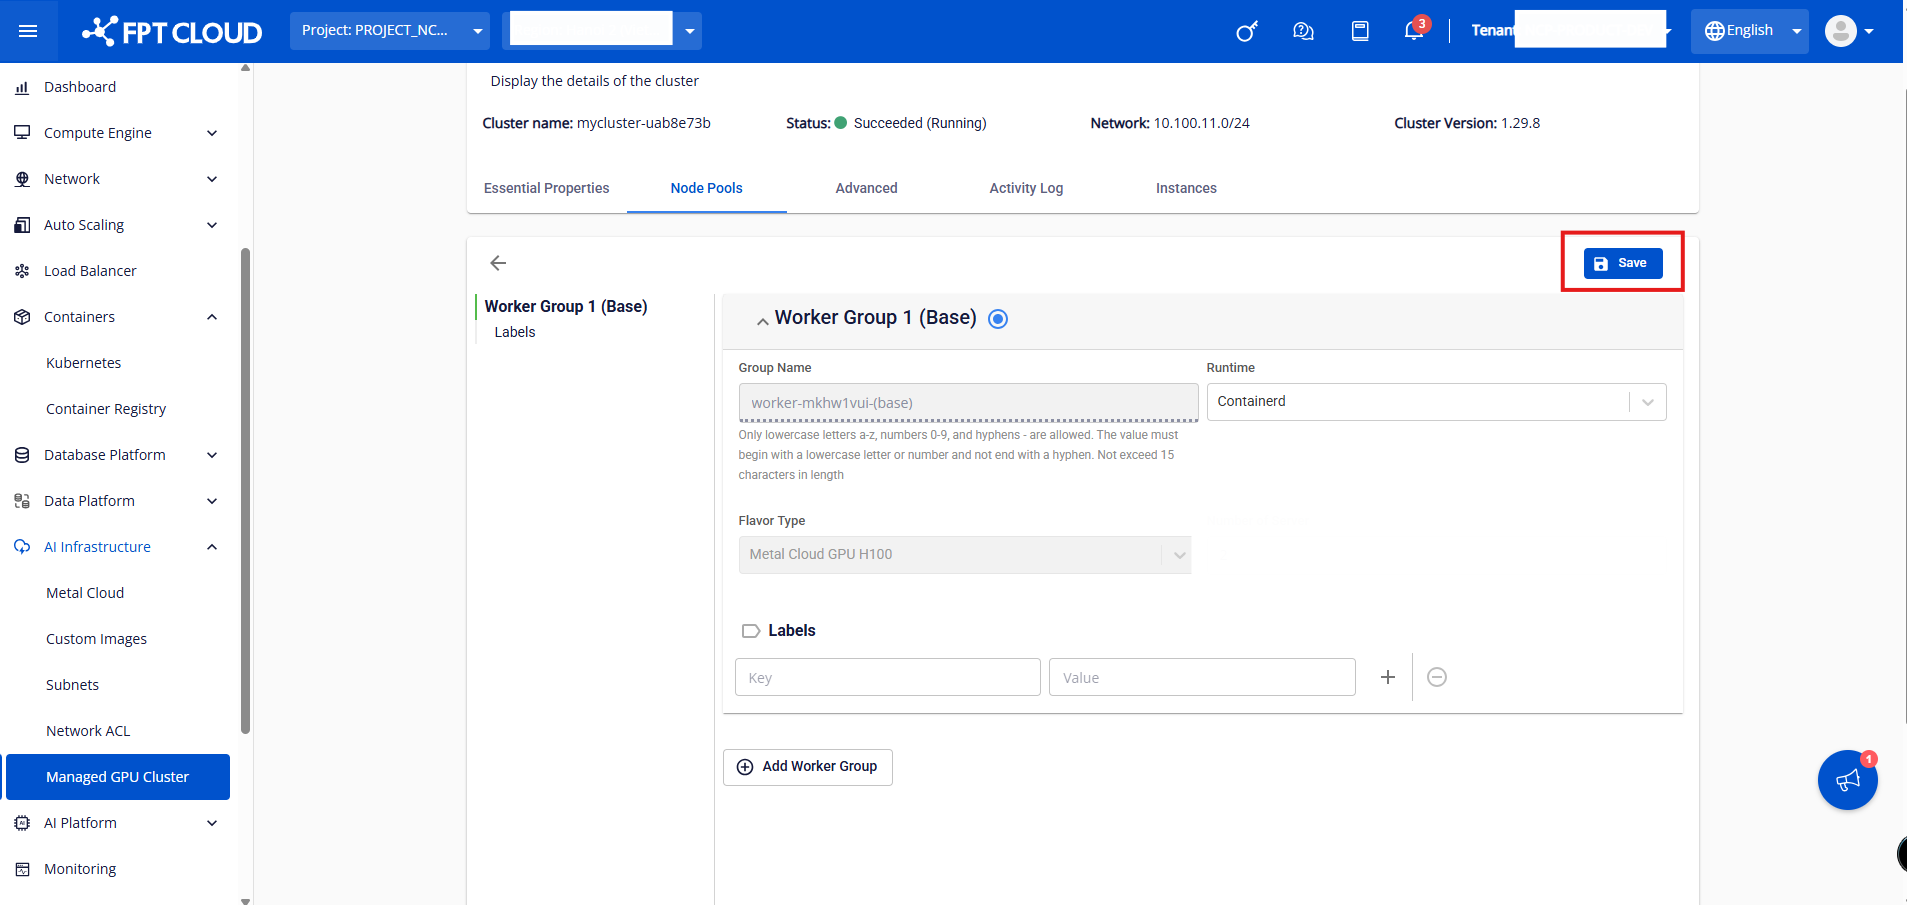Open the Project selector dropdown
The width and height of the screenshot is (1907, 905).
[389, 31]
